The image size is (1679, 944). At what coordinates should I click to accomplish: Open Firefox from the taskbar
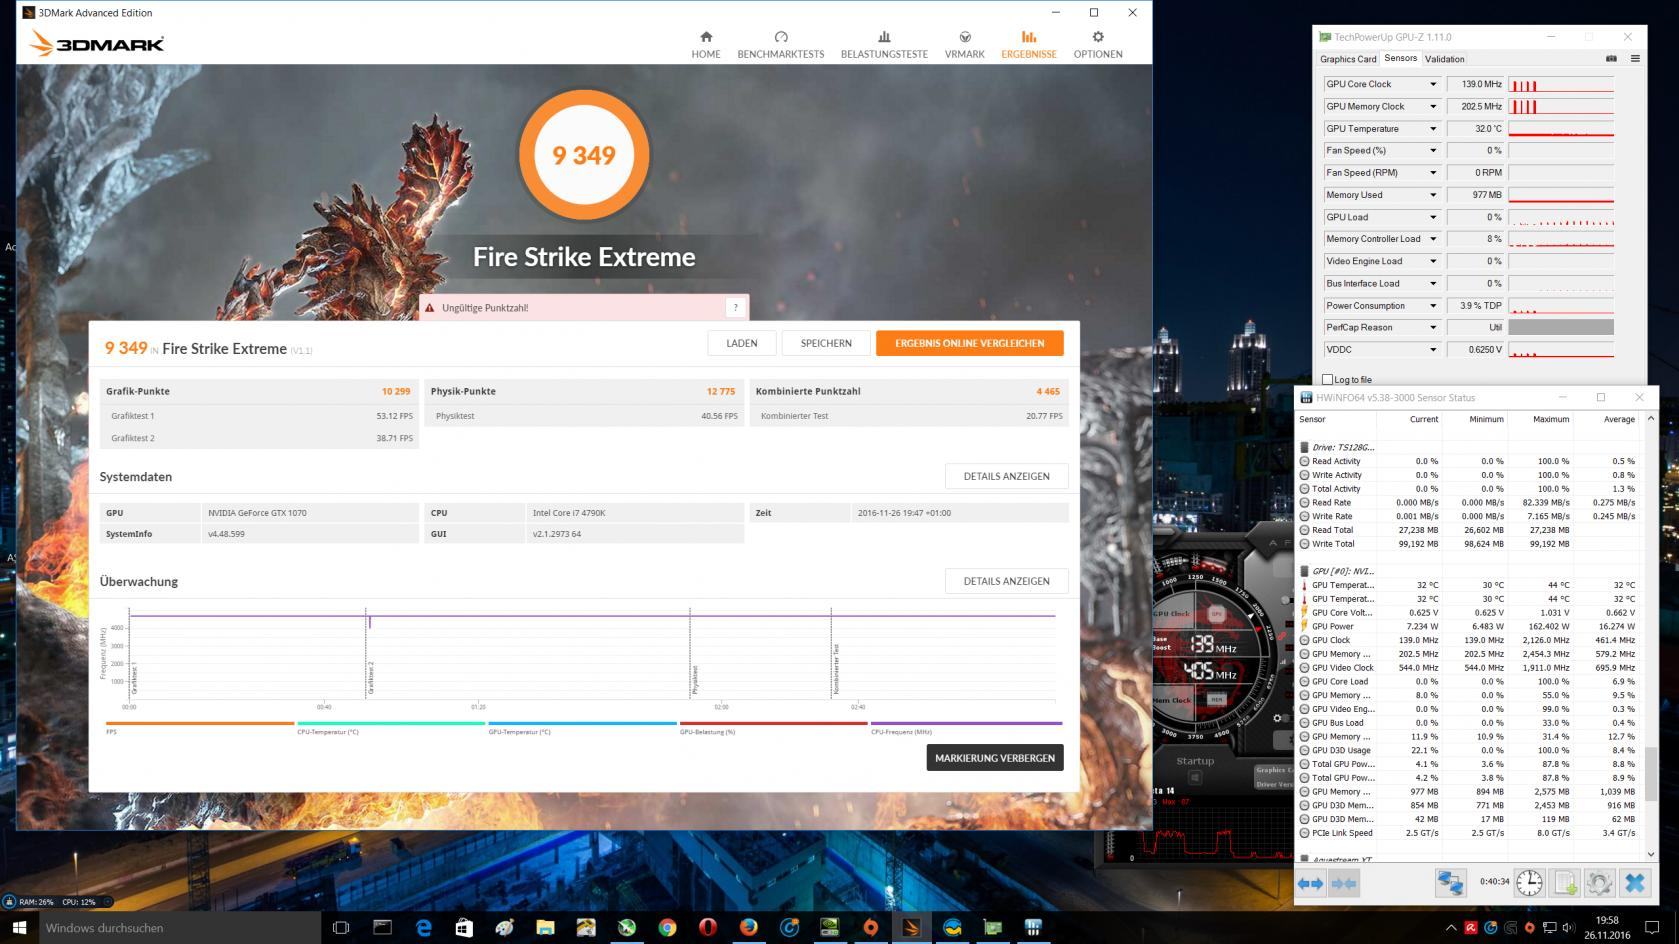[748, 927]
